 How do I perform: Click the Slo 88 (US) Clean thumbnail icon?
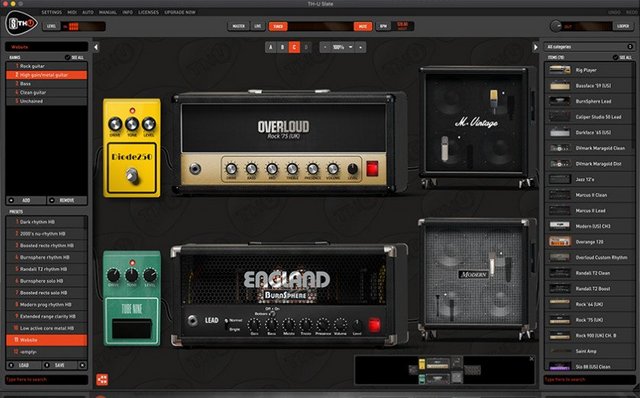click(560, 366)
